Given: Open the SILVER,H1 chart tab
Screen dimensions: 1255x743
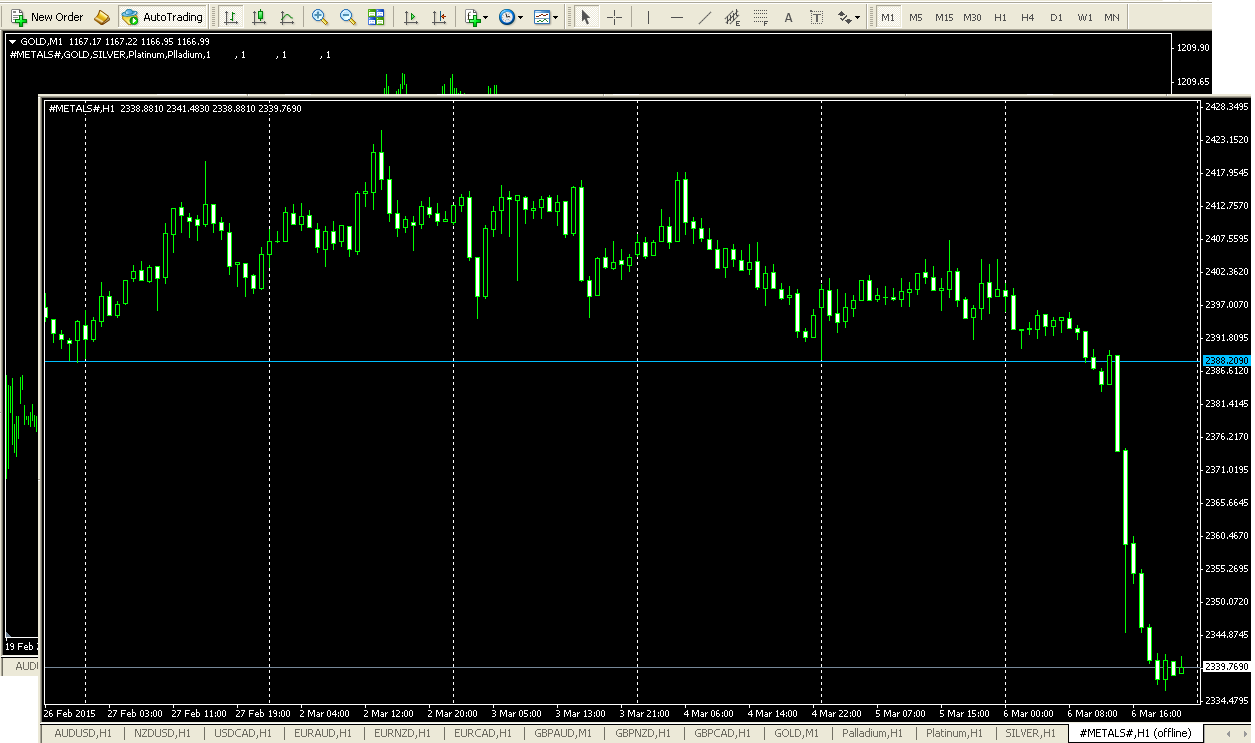Looking at the screenshot, I should click(1031, 733).
